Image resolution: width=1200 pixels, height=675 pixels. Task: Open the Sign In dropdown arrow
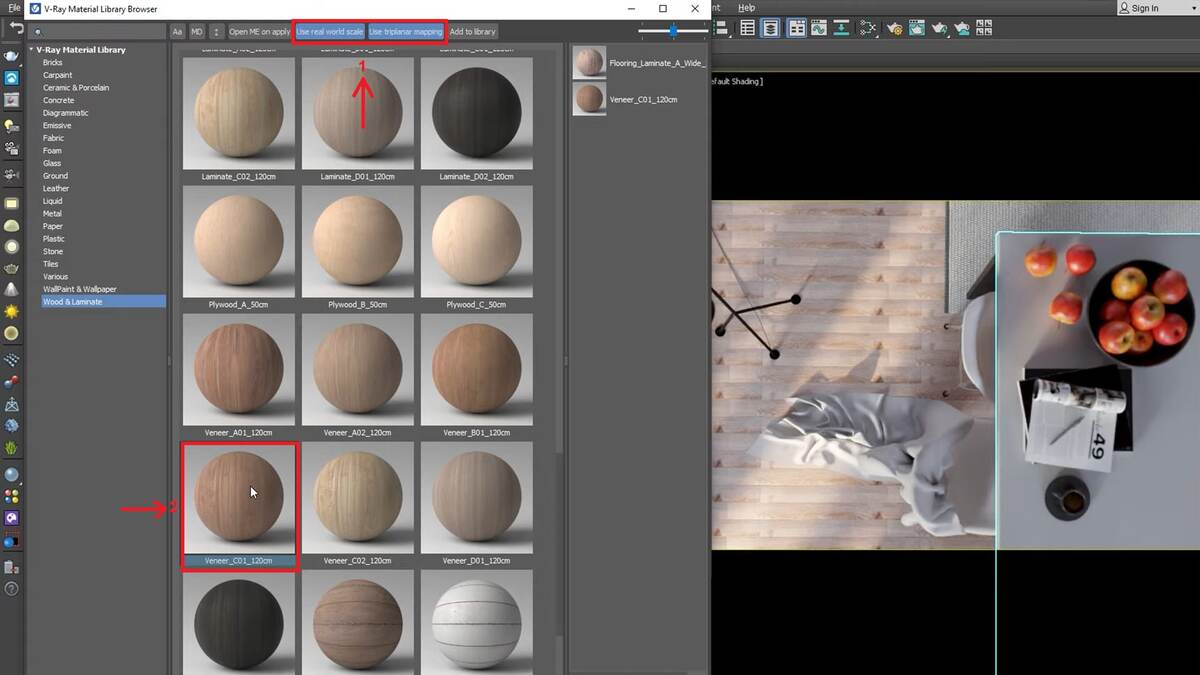tap(1192, 8)
